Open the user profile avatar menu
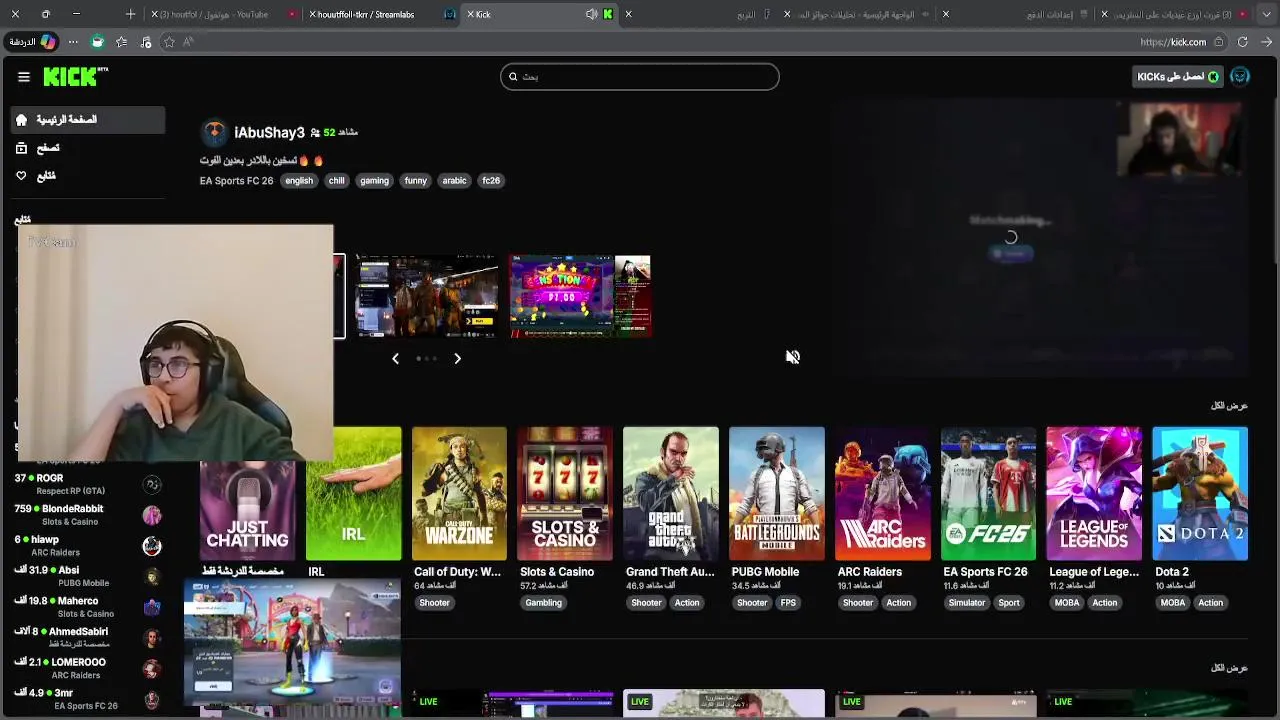This screenshot has height=720, width=1280. (1240, 77)
